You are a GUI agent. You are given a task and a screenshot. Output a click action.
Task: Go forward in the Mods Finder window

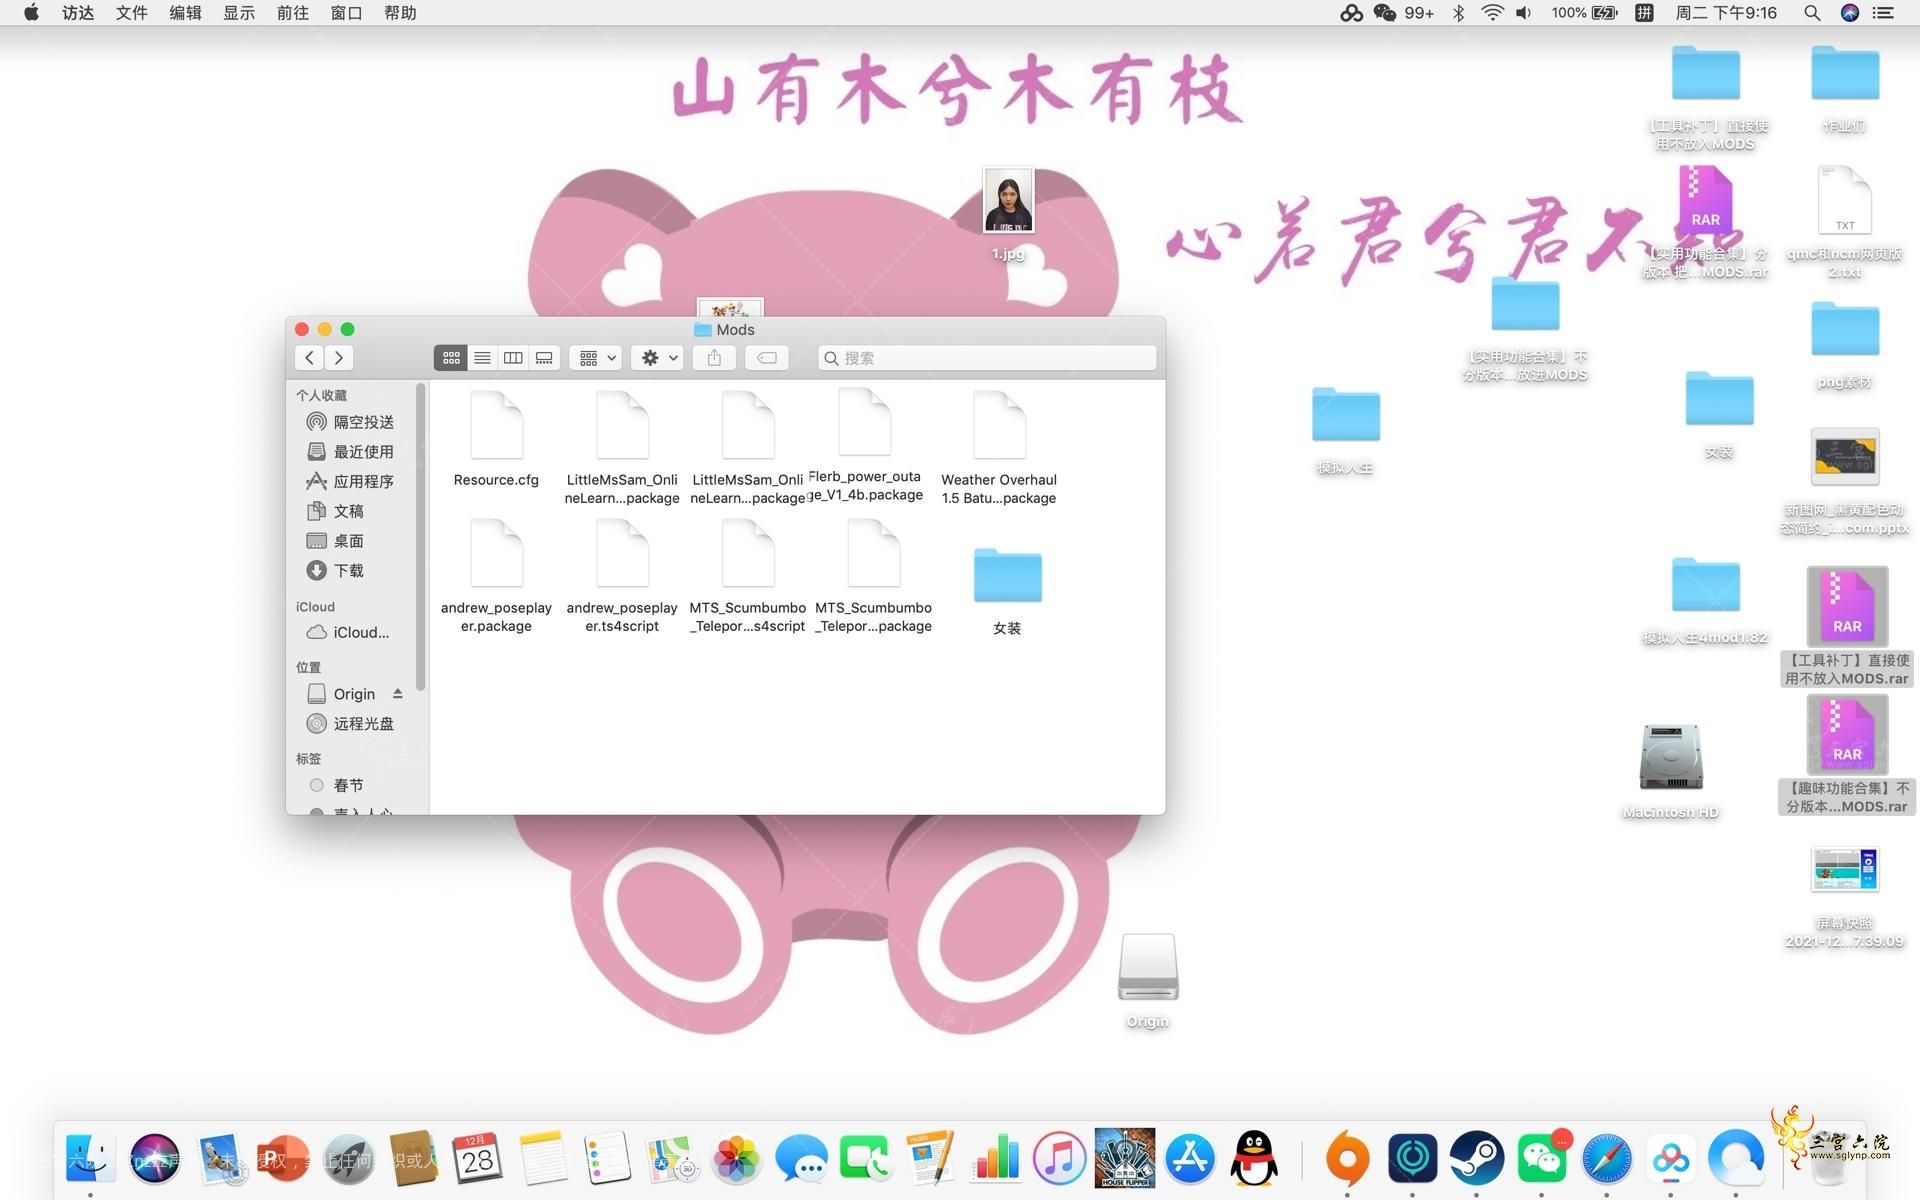coord(339,358)
